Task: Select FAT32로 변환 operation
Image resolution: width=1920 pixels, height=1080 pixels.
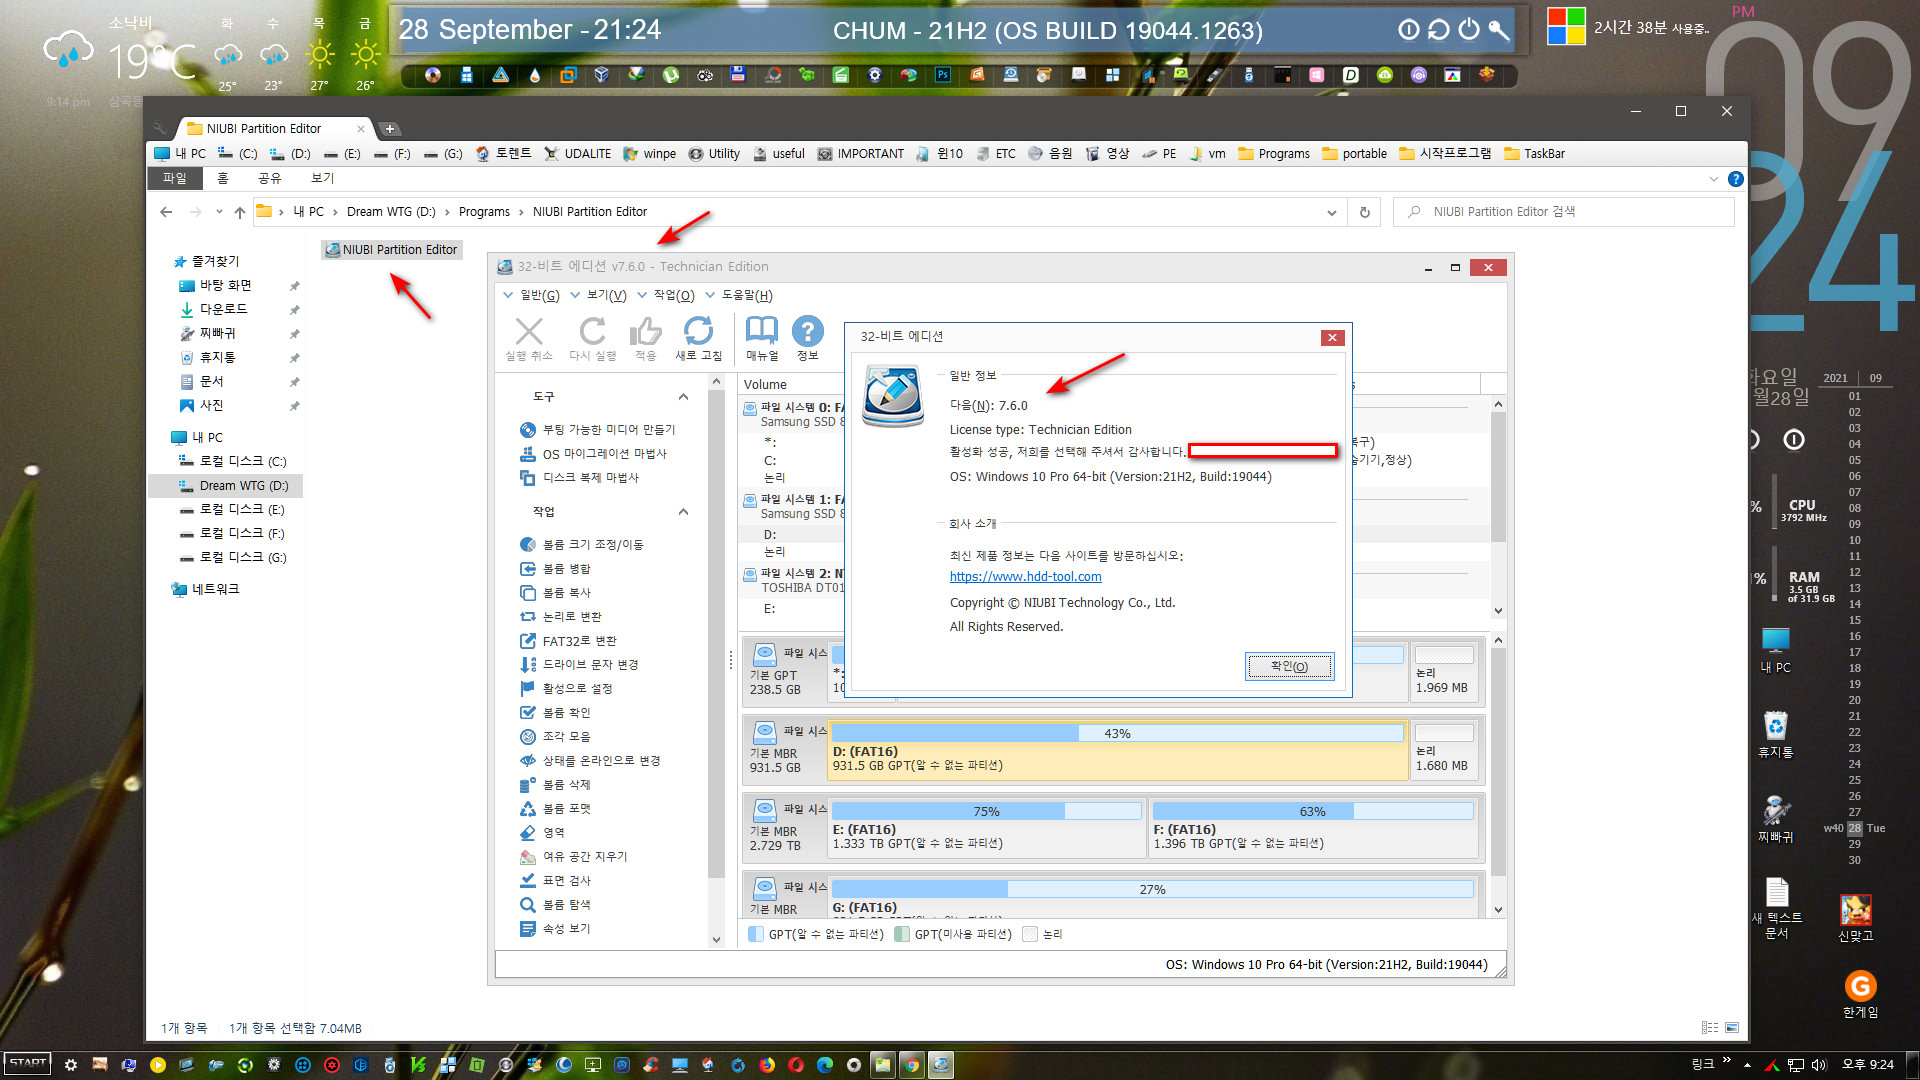Action: (568, 641)
